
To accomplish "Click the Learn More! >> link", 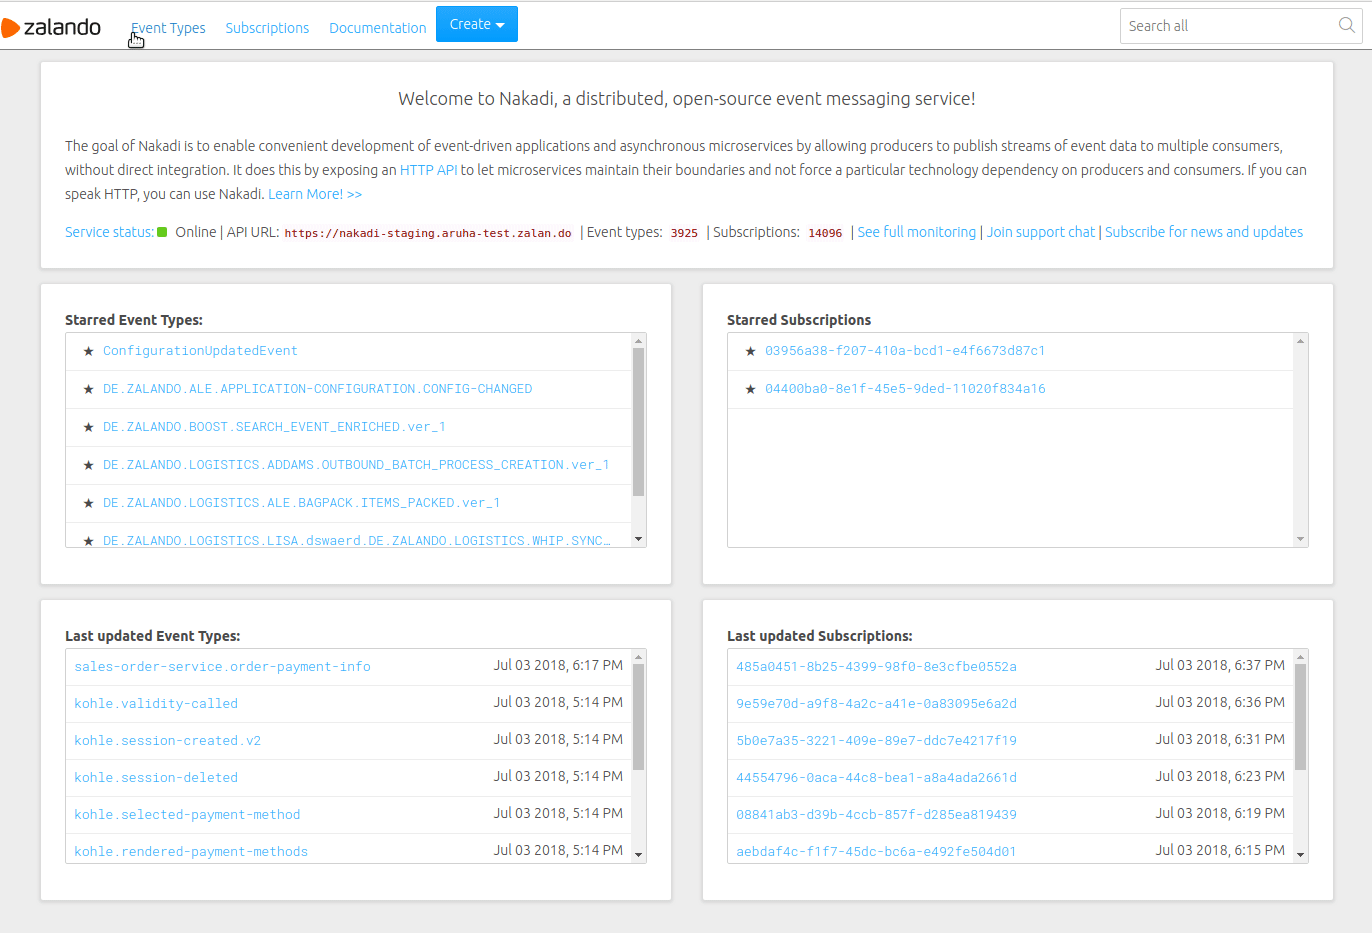I will 315,194.
